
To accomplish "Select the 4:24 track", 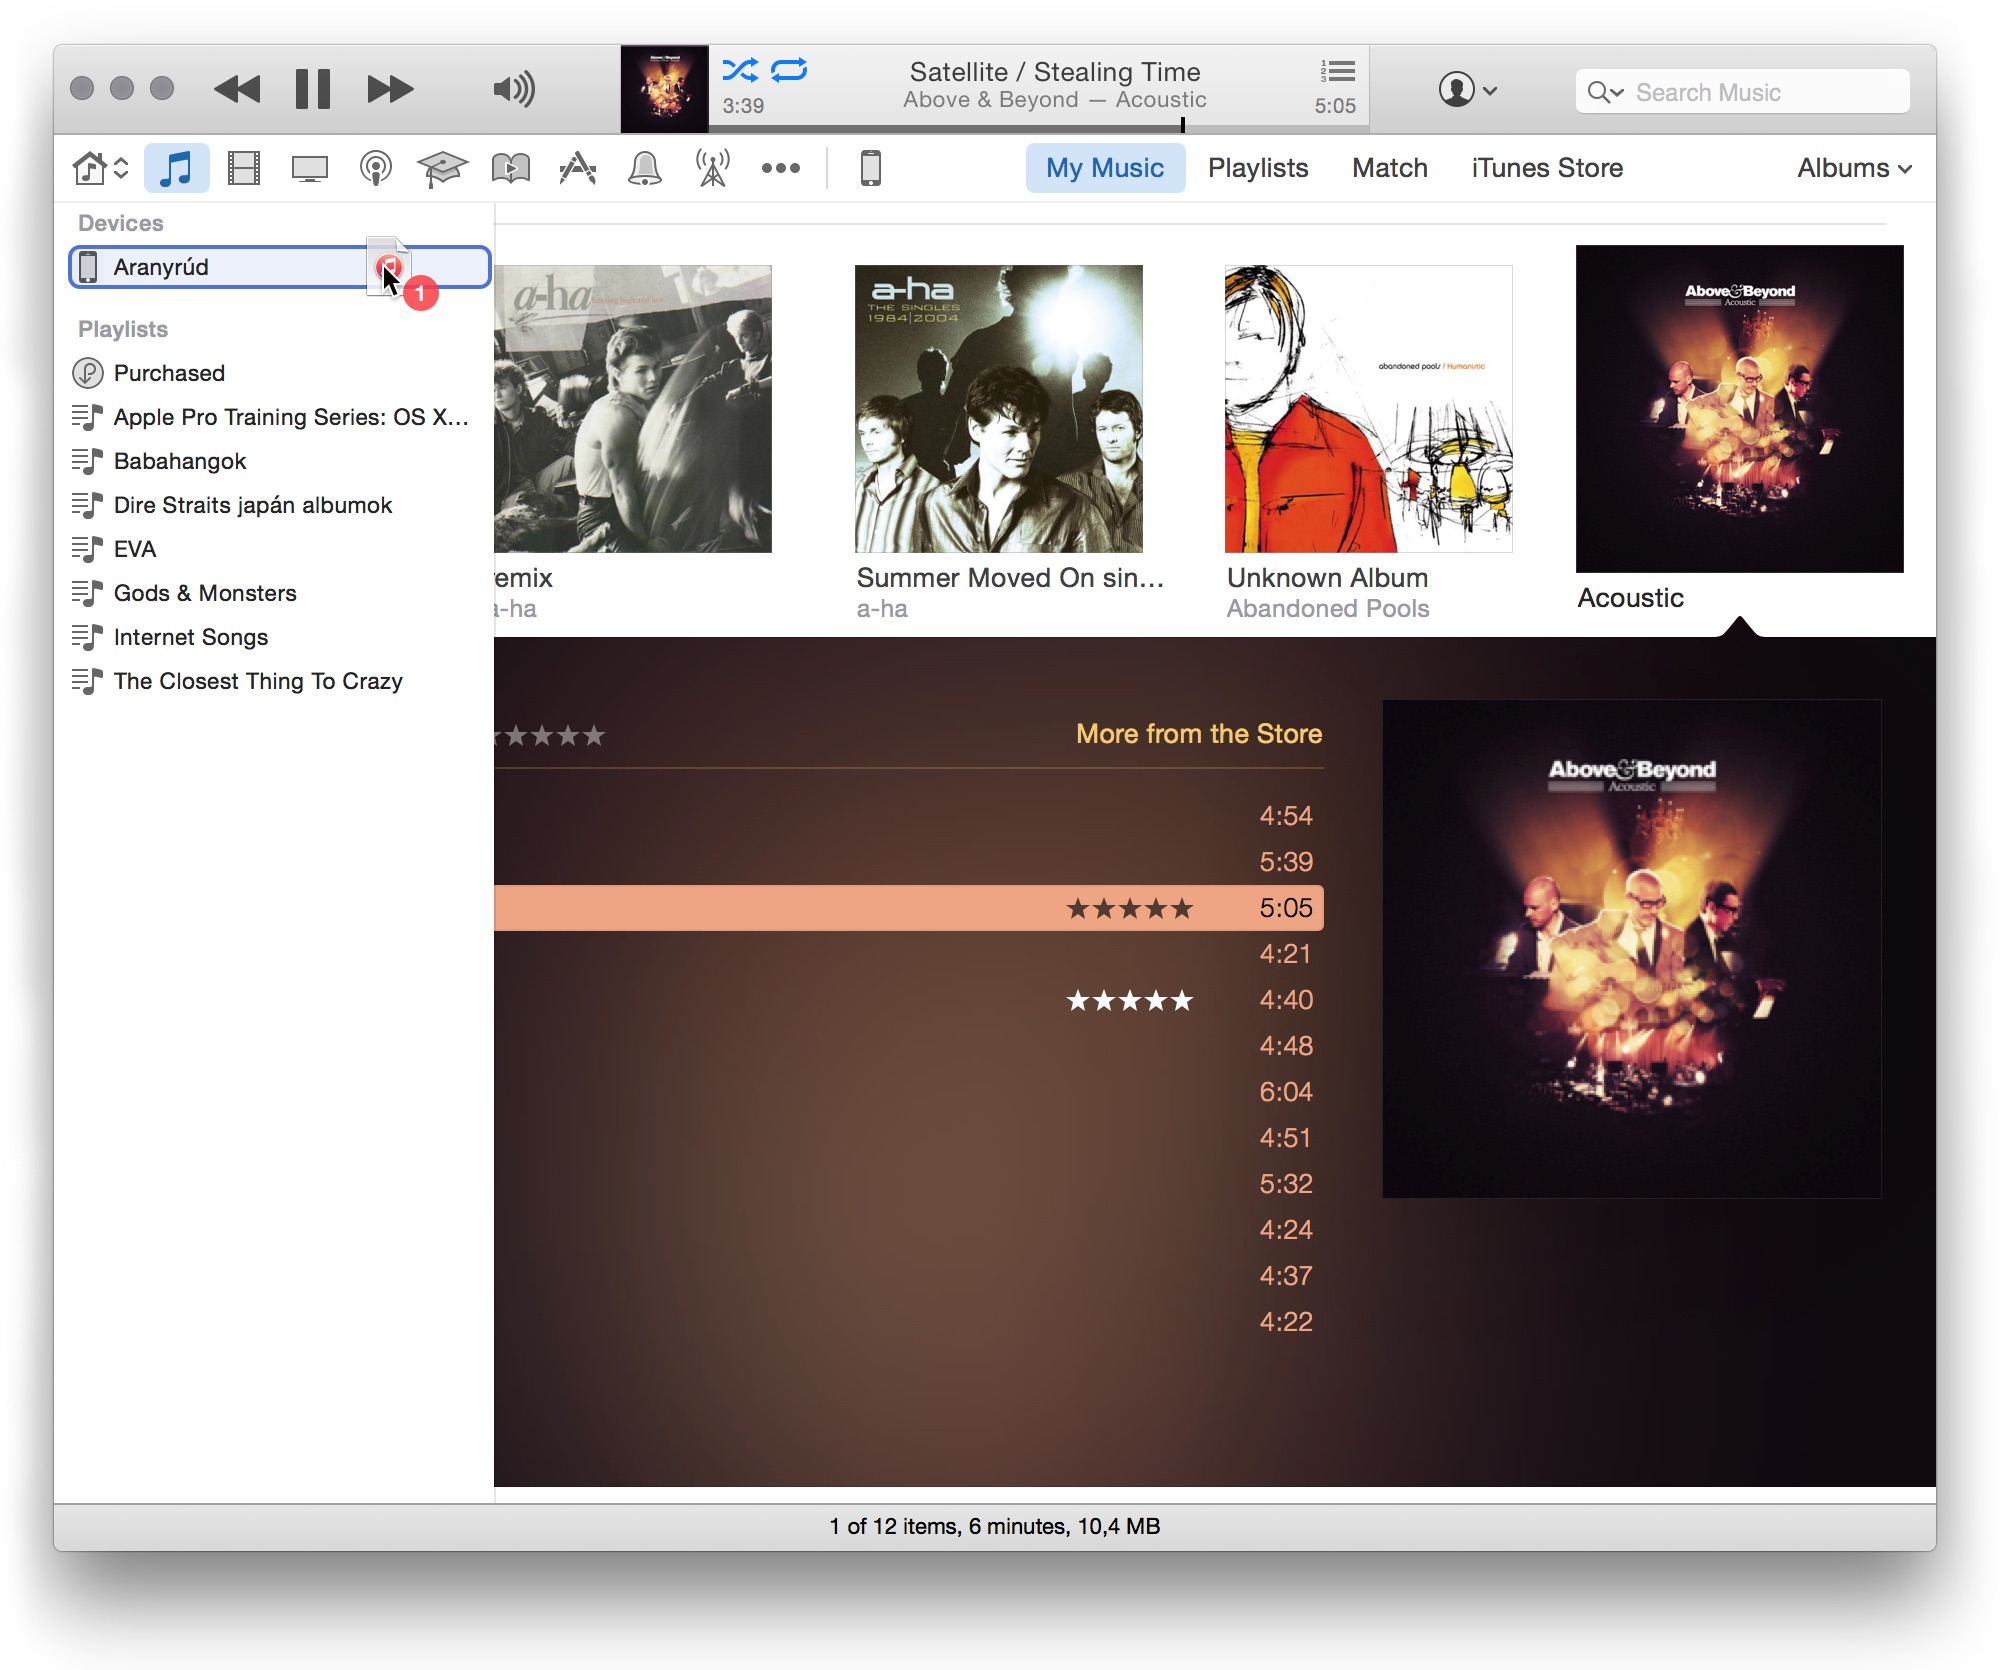I will 909,1230.
